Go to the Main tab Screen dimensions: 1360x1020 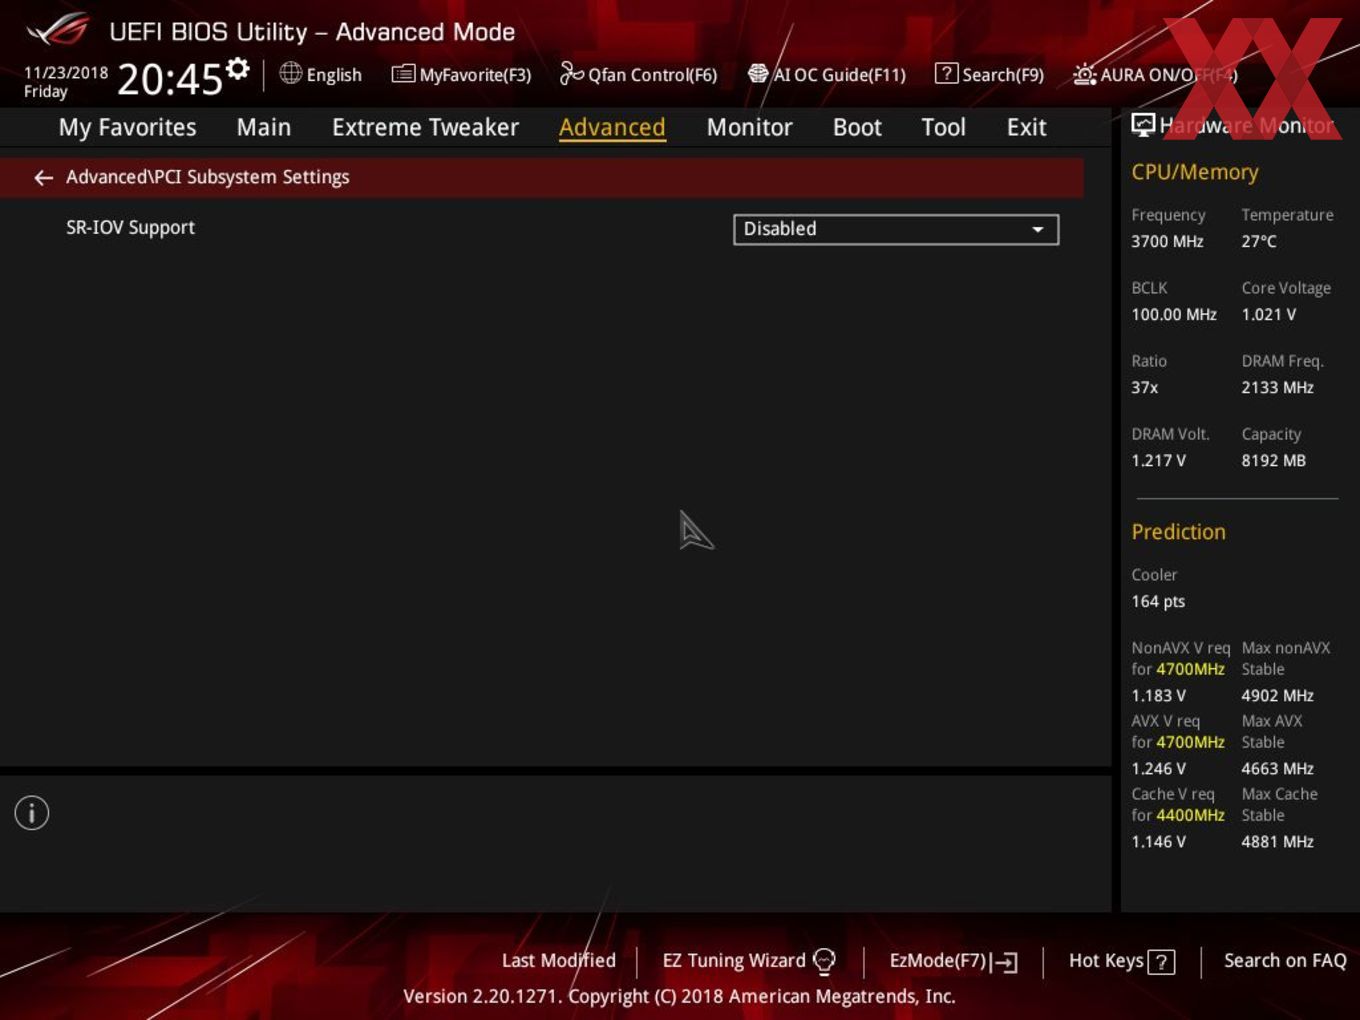click(264, 128)
